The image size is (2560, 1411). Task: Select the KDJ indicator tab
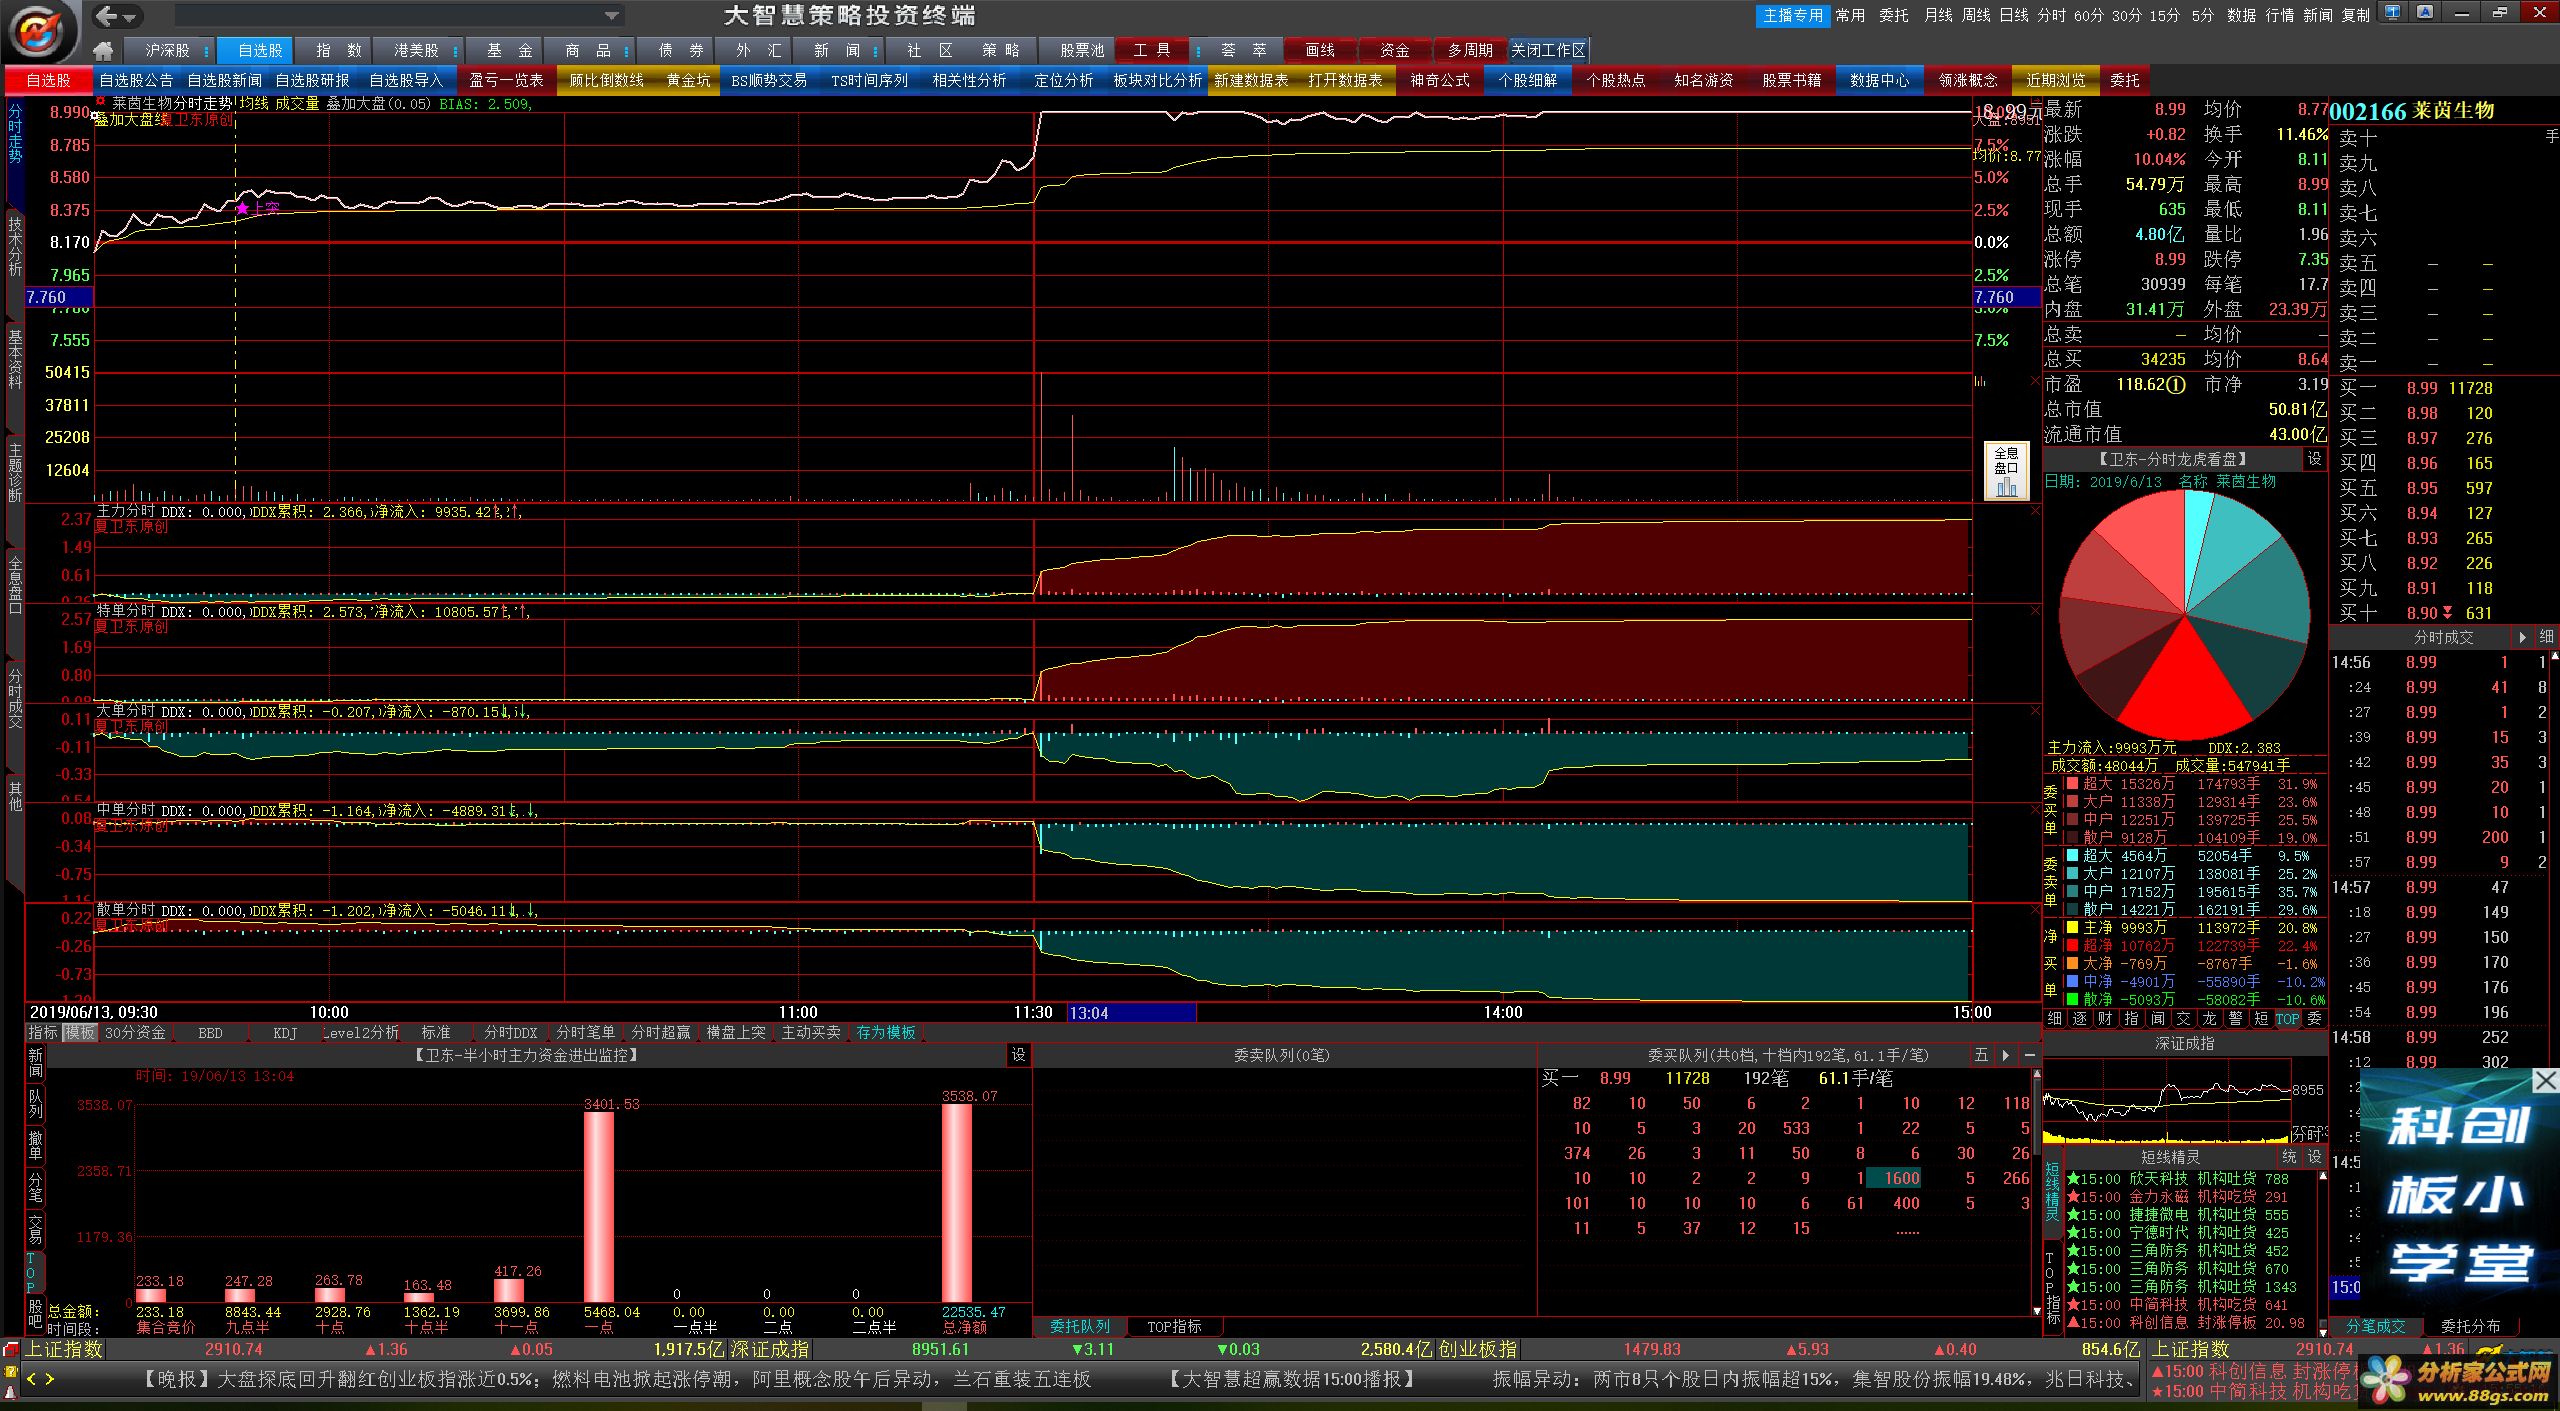click(285, 1032)
